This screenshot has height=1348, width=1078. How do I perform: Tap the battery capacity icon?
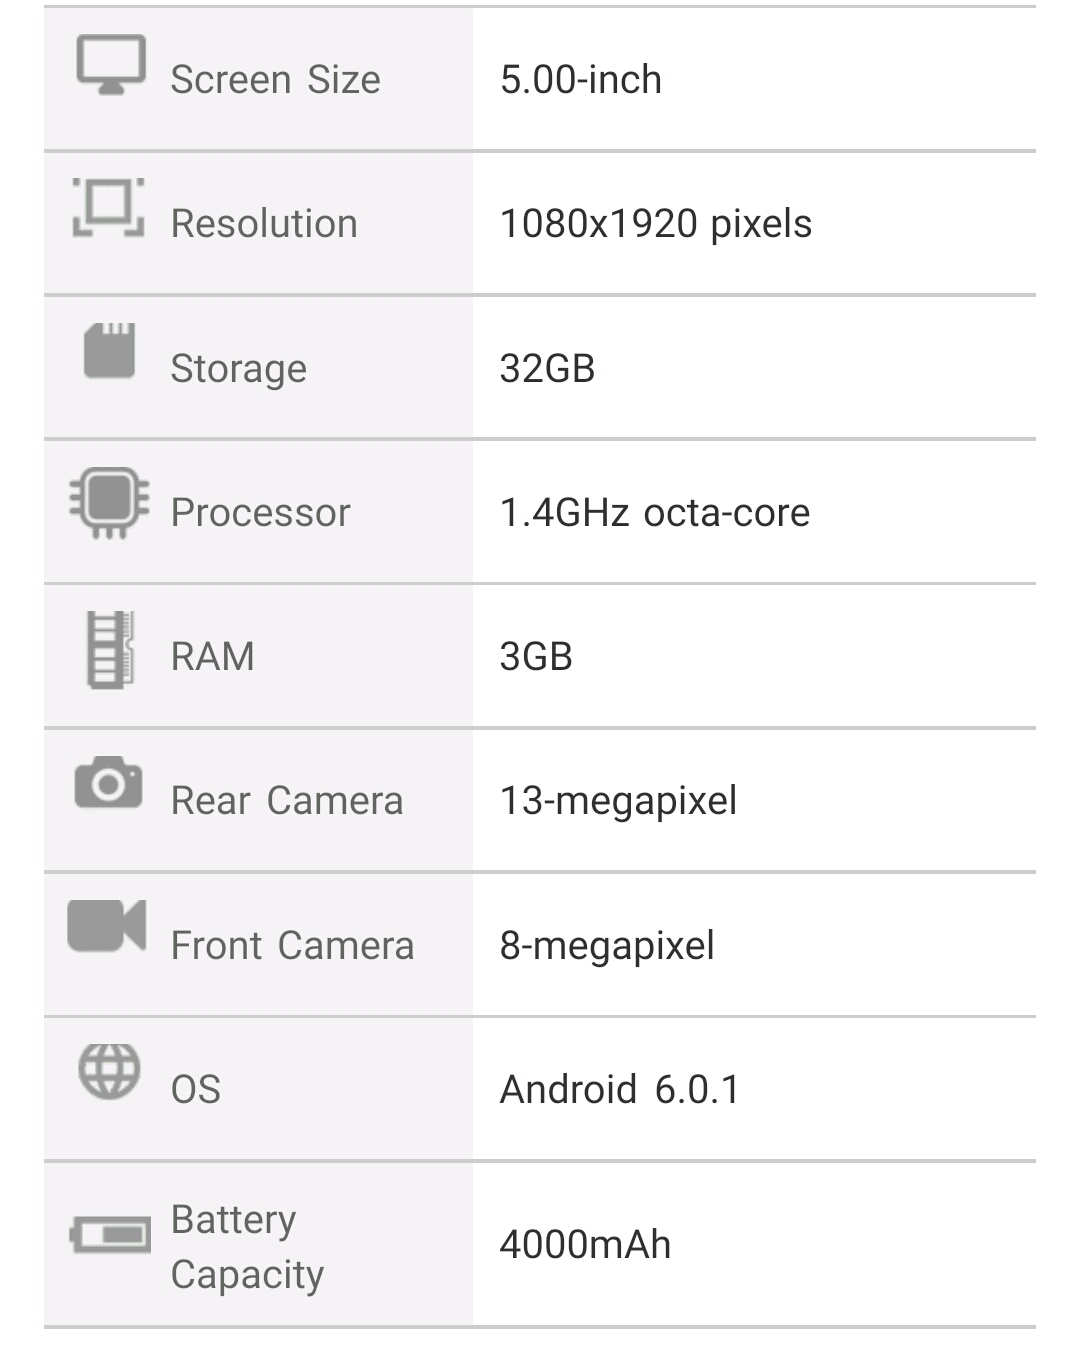[110, 1235]
